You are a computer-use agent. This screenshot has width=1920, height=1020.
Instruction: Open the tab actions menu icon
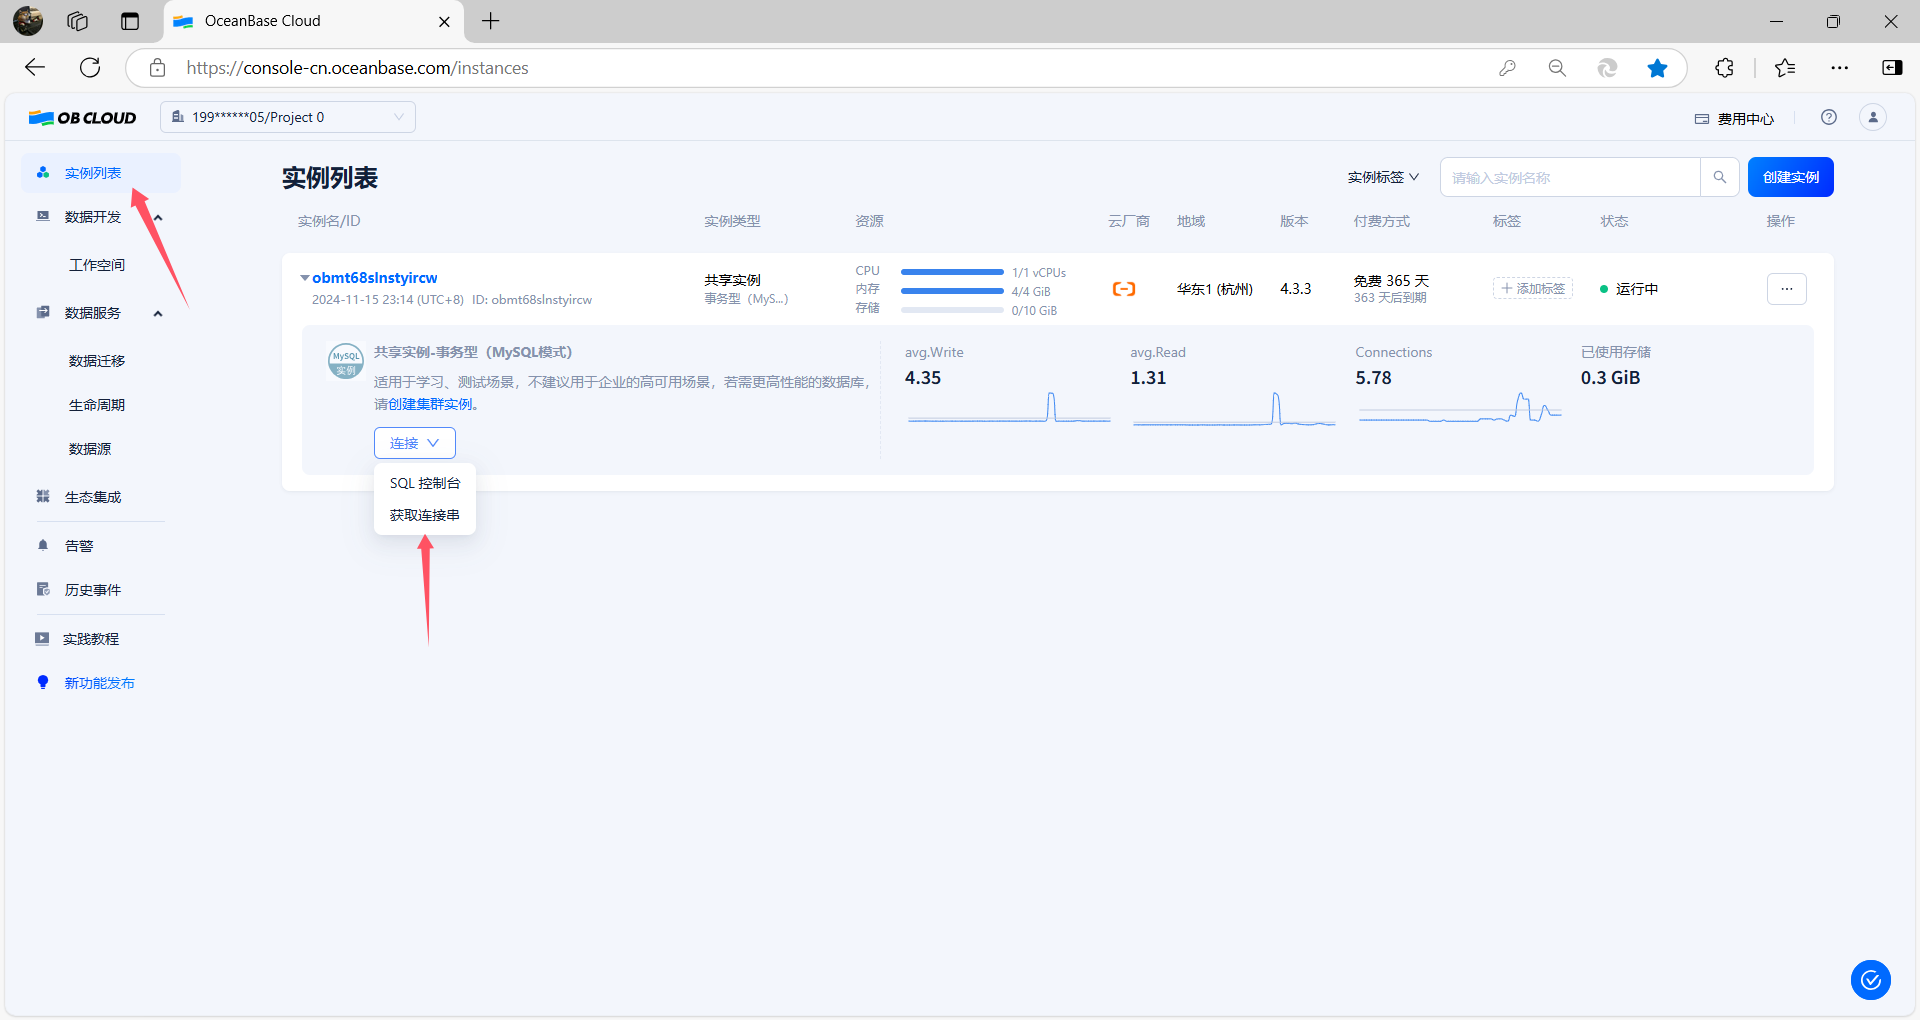pyautogui.click(x=130, y=21)
